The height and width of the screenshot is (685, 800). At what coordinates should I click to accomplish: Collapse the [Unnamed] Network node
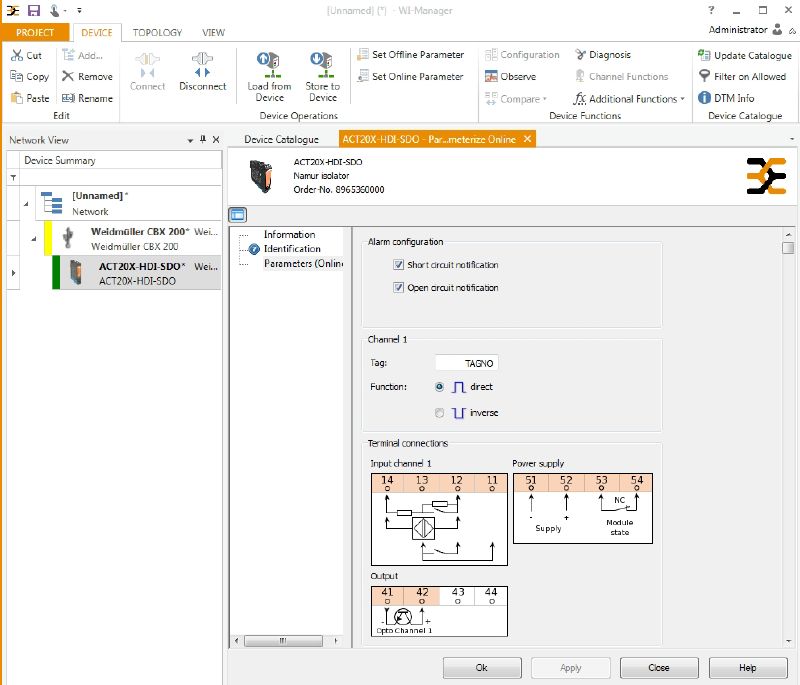click(x=25, y=203)
